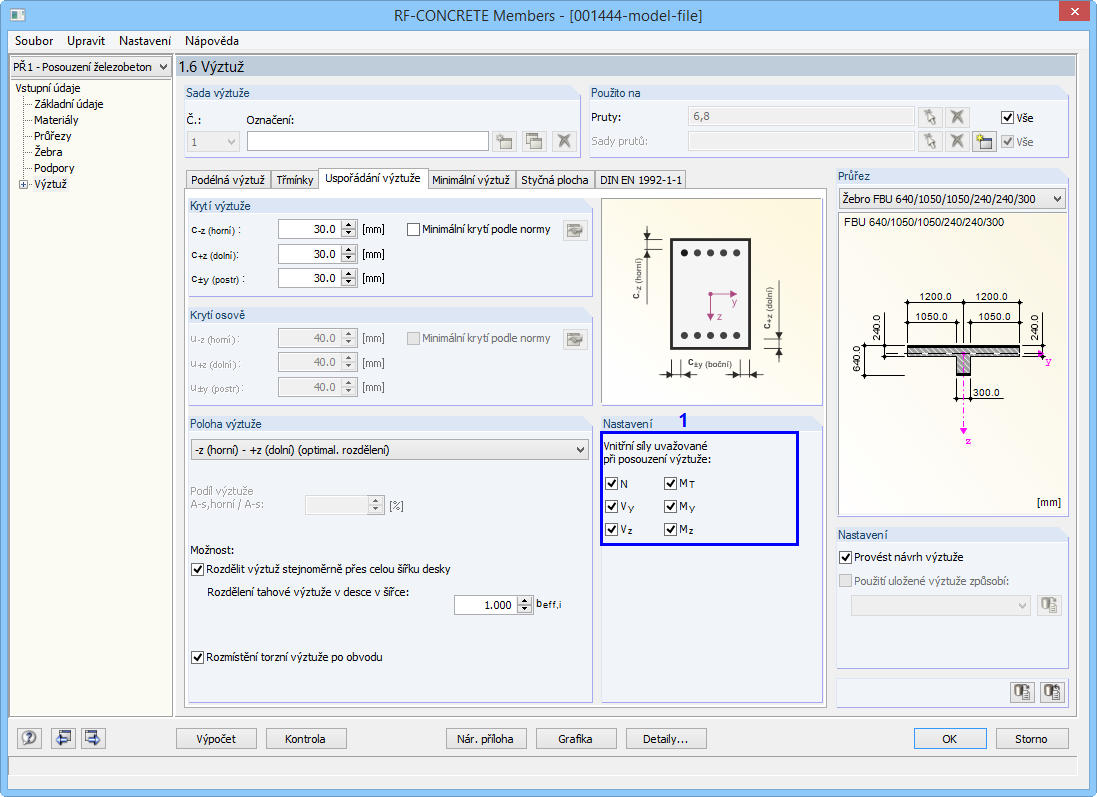Image resolution: width=1097 pixels, height=797 pixels.
Task: Uncheck the Vz internal force checkbox
Action: pyautogui.click(x=613, y=529)
